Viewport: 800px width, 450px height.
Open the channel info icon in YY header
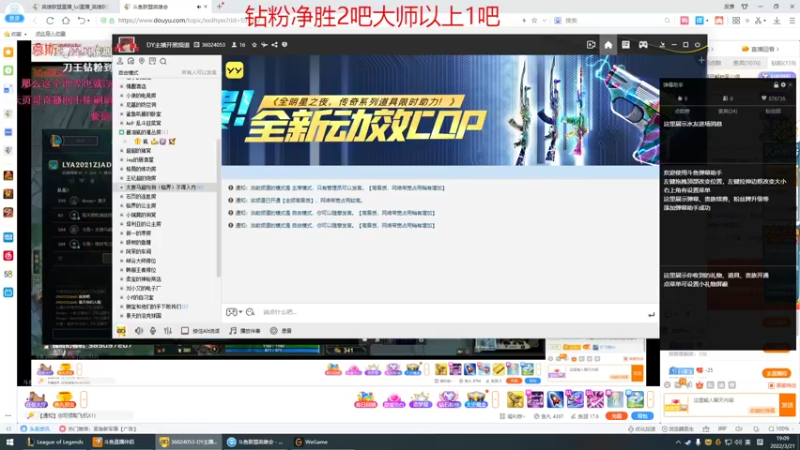click(285, 45)
